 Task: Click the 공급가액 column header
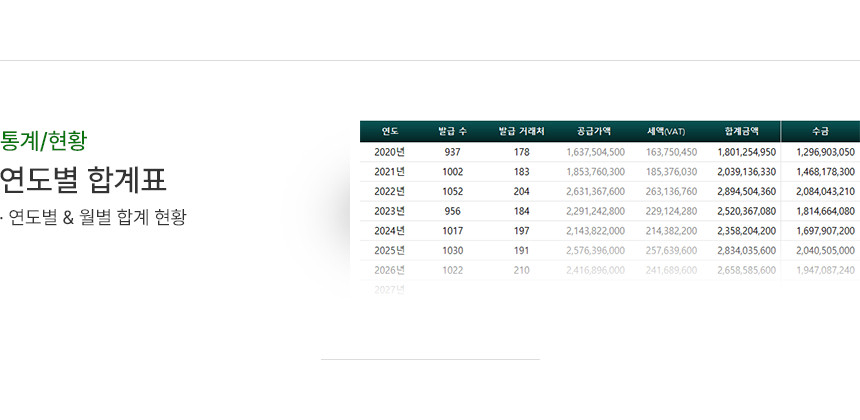point(595,131)
